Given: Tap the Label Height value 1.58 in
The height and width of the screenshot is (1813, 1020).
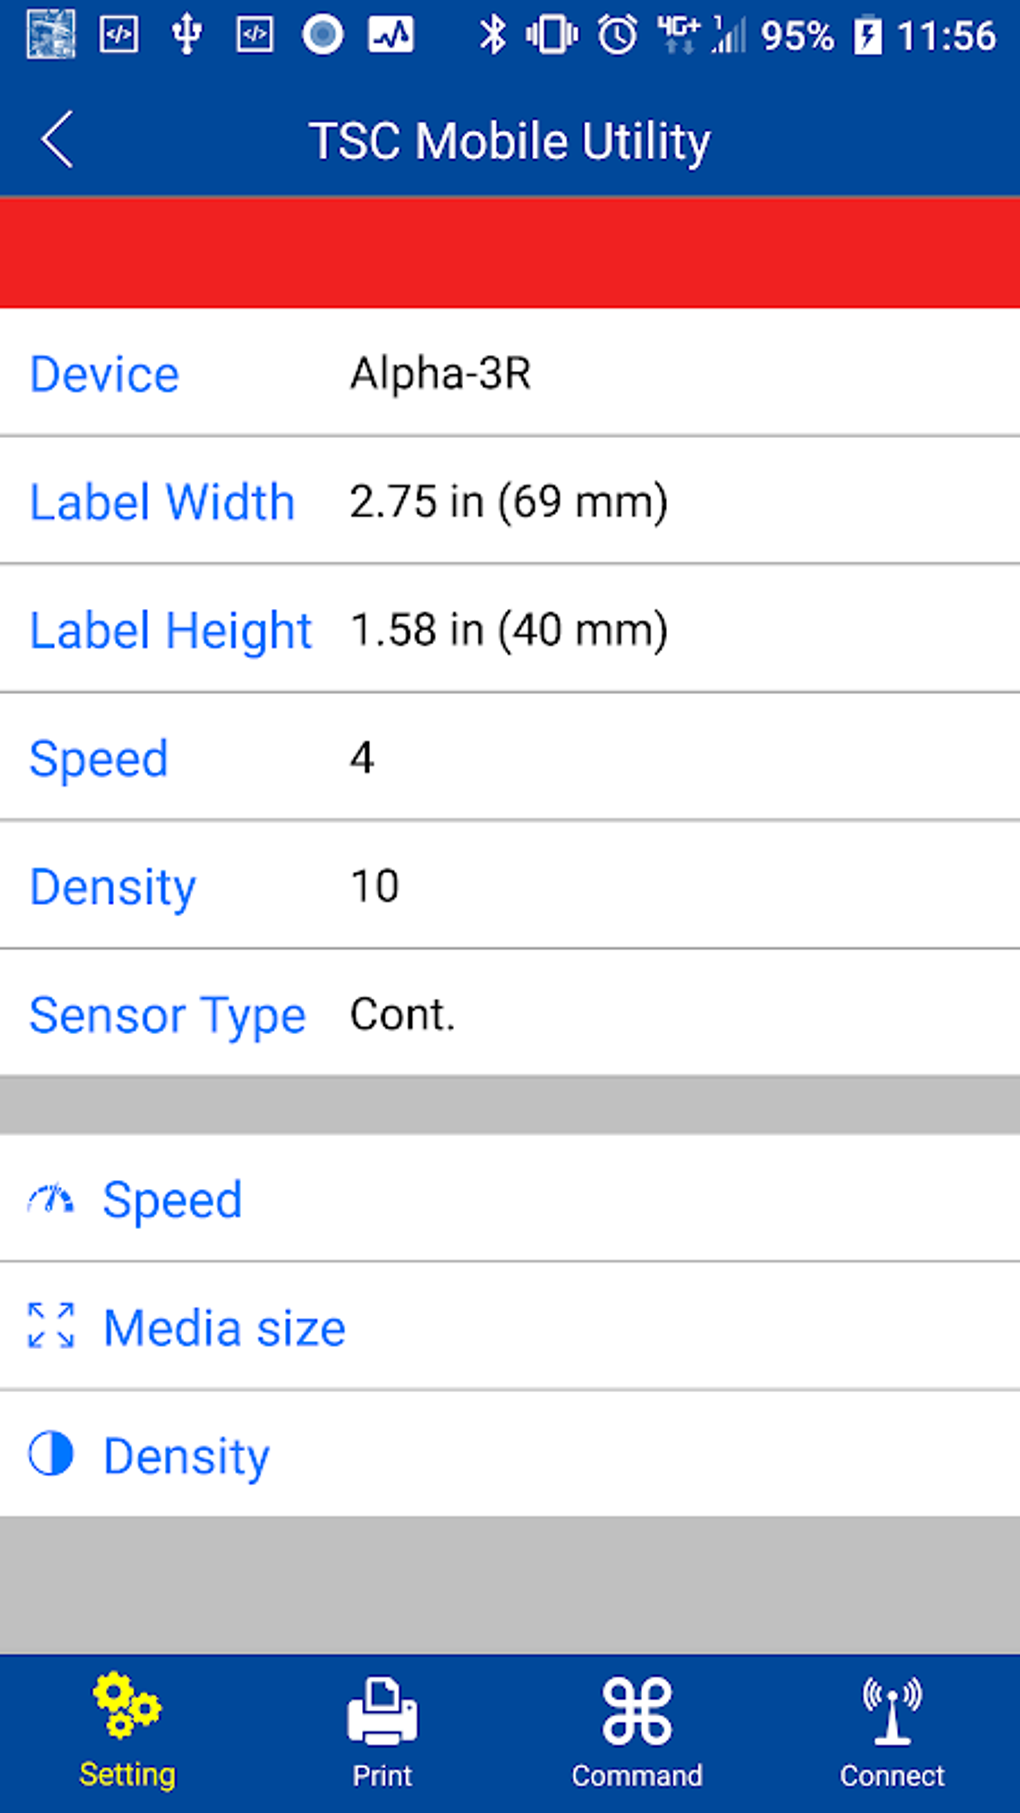Looking at the screenshot, I should pos(508,630).
